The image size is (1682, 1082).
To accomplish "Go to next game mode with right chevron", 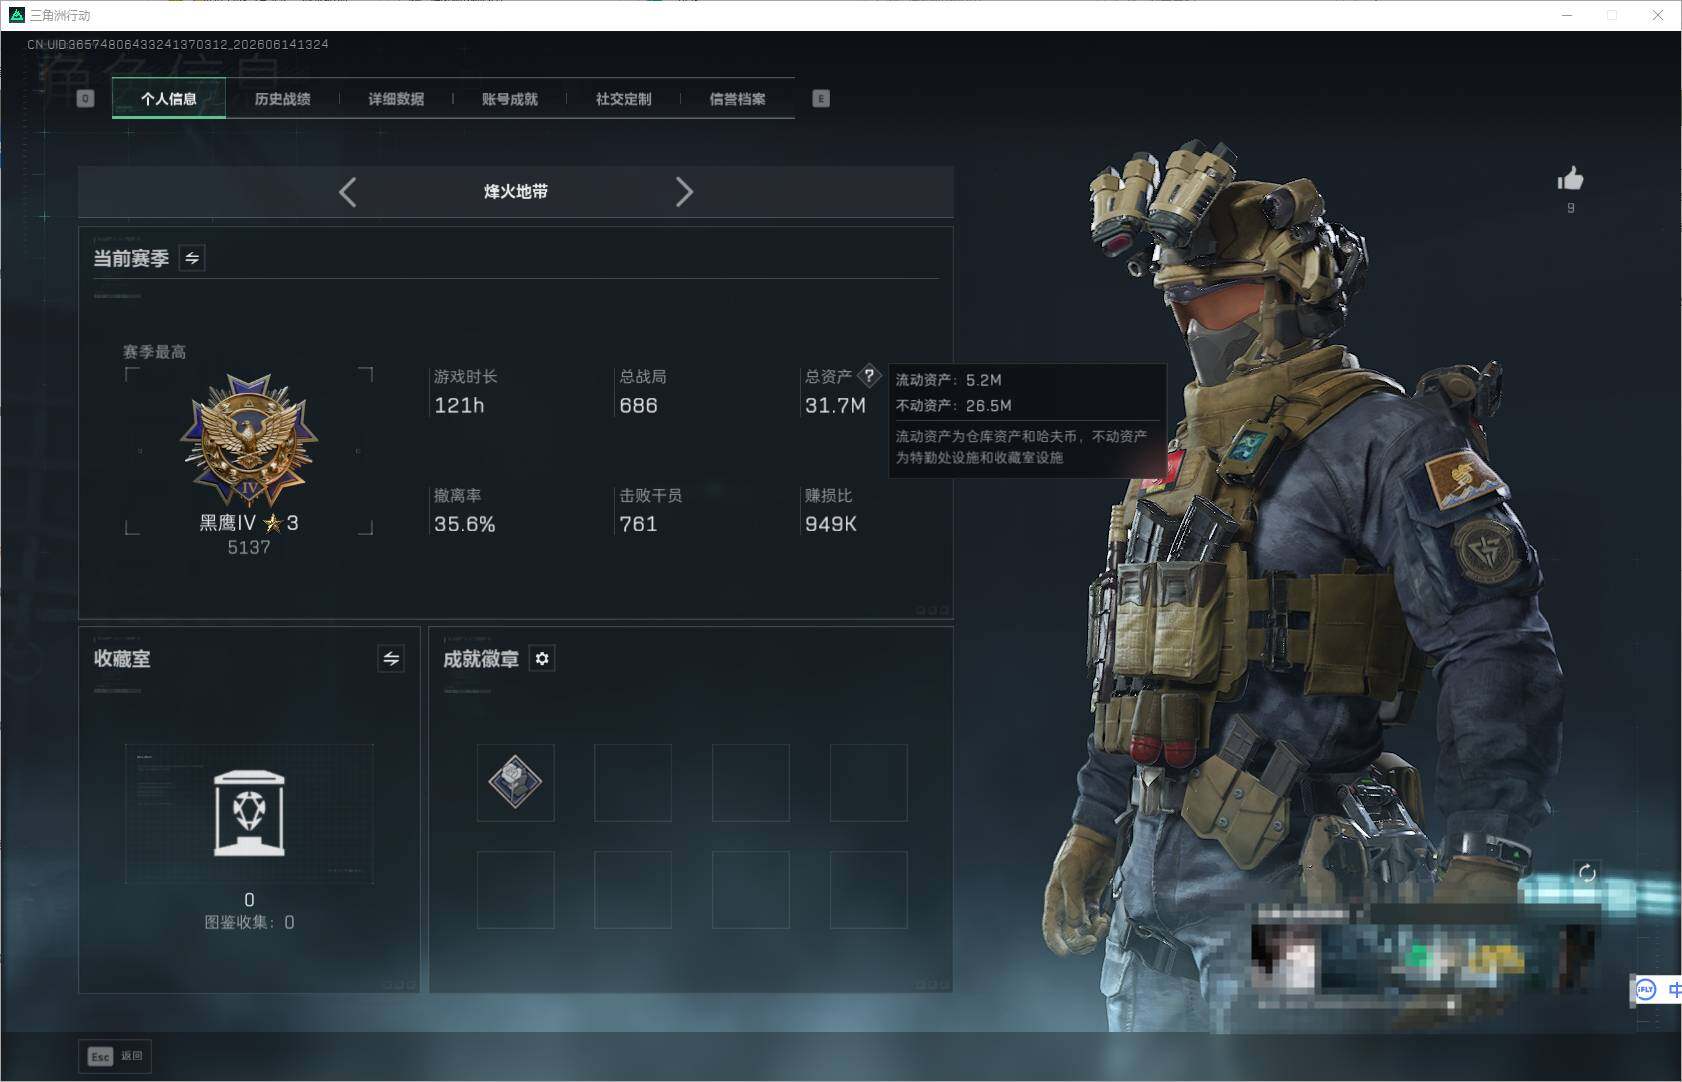I will (684, 192).
